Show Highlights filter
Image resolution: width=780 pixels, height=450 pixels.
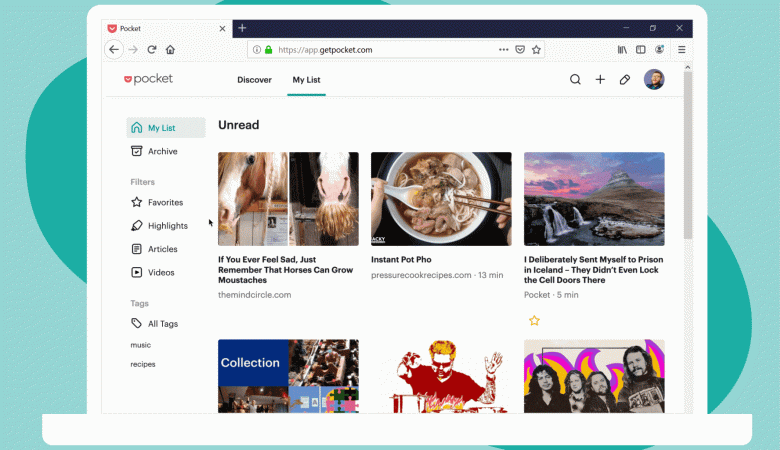(167, 226)
